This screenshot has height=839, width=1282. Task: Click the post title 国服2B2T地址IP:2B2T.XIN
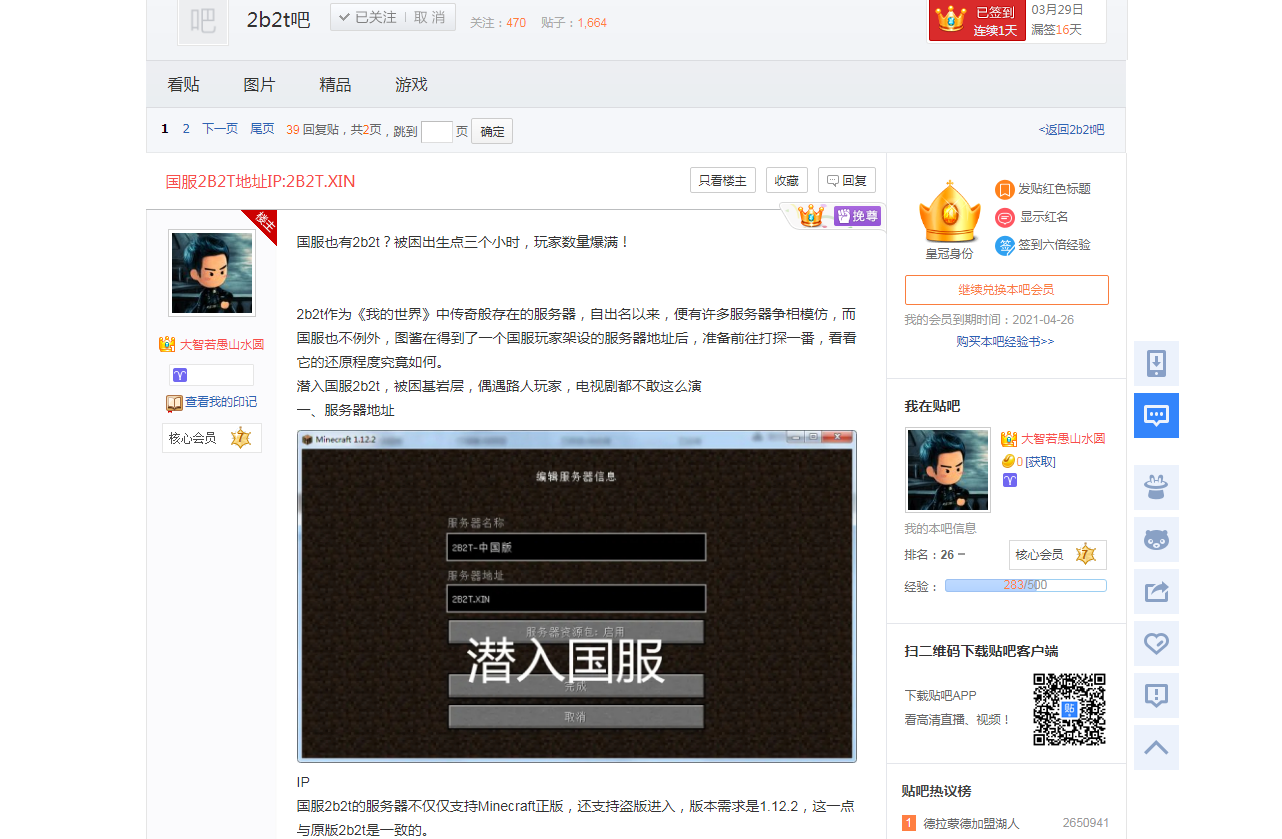pos(260,181)
